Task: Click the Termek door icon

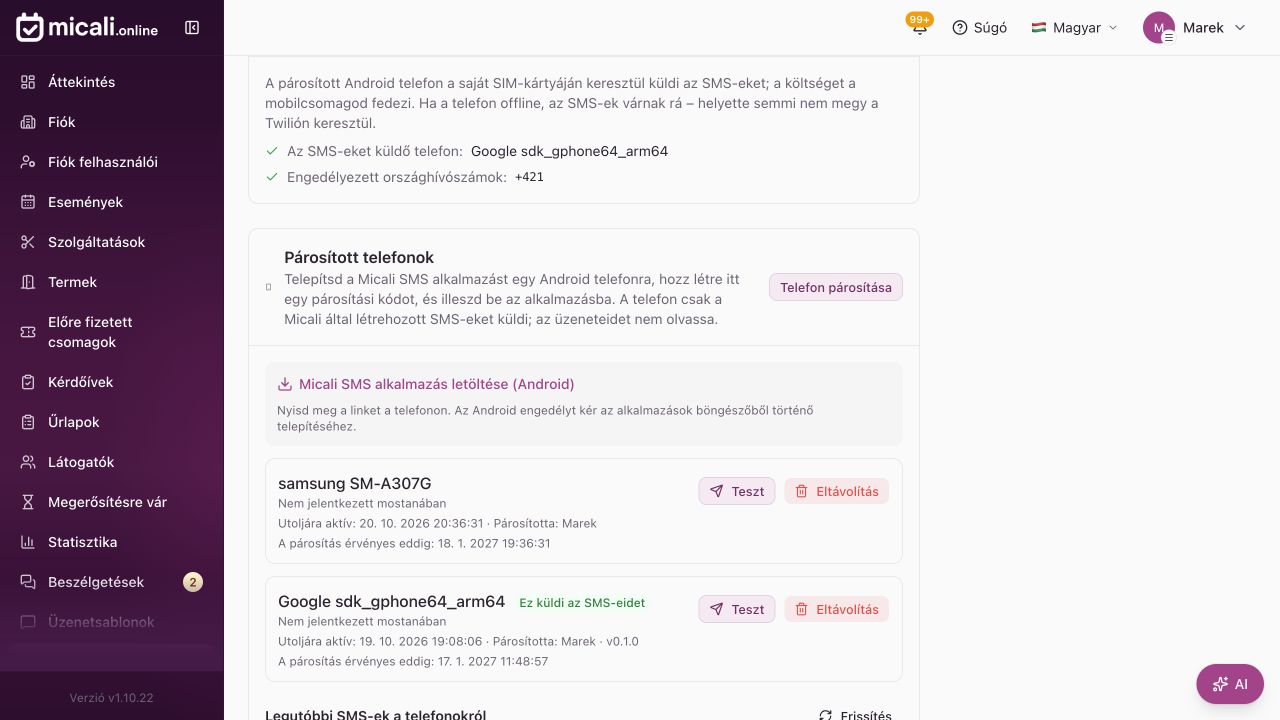Action: coord(28,282)
